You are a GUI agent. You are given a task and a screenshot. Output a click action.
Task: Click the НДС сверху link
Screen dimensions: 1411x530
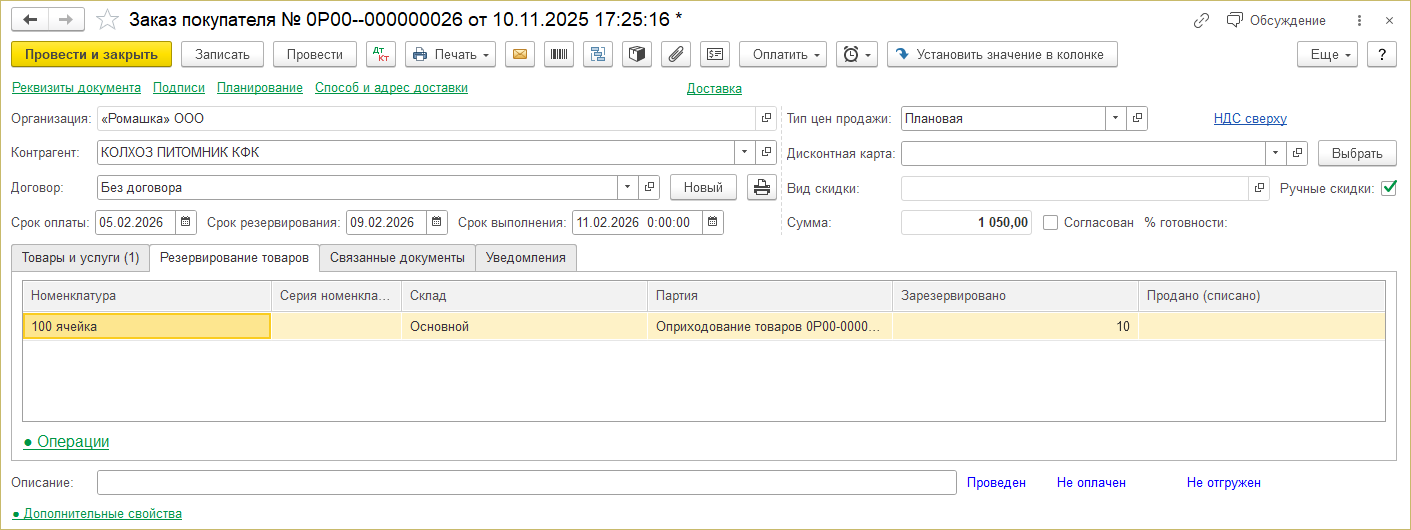pyautogui.click(x=1250, y=118)
